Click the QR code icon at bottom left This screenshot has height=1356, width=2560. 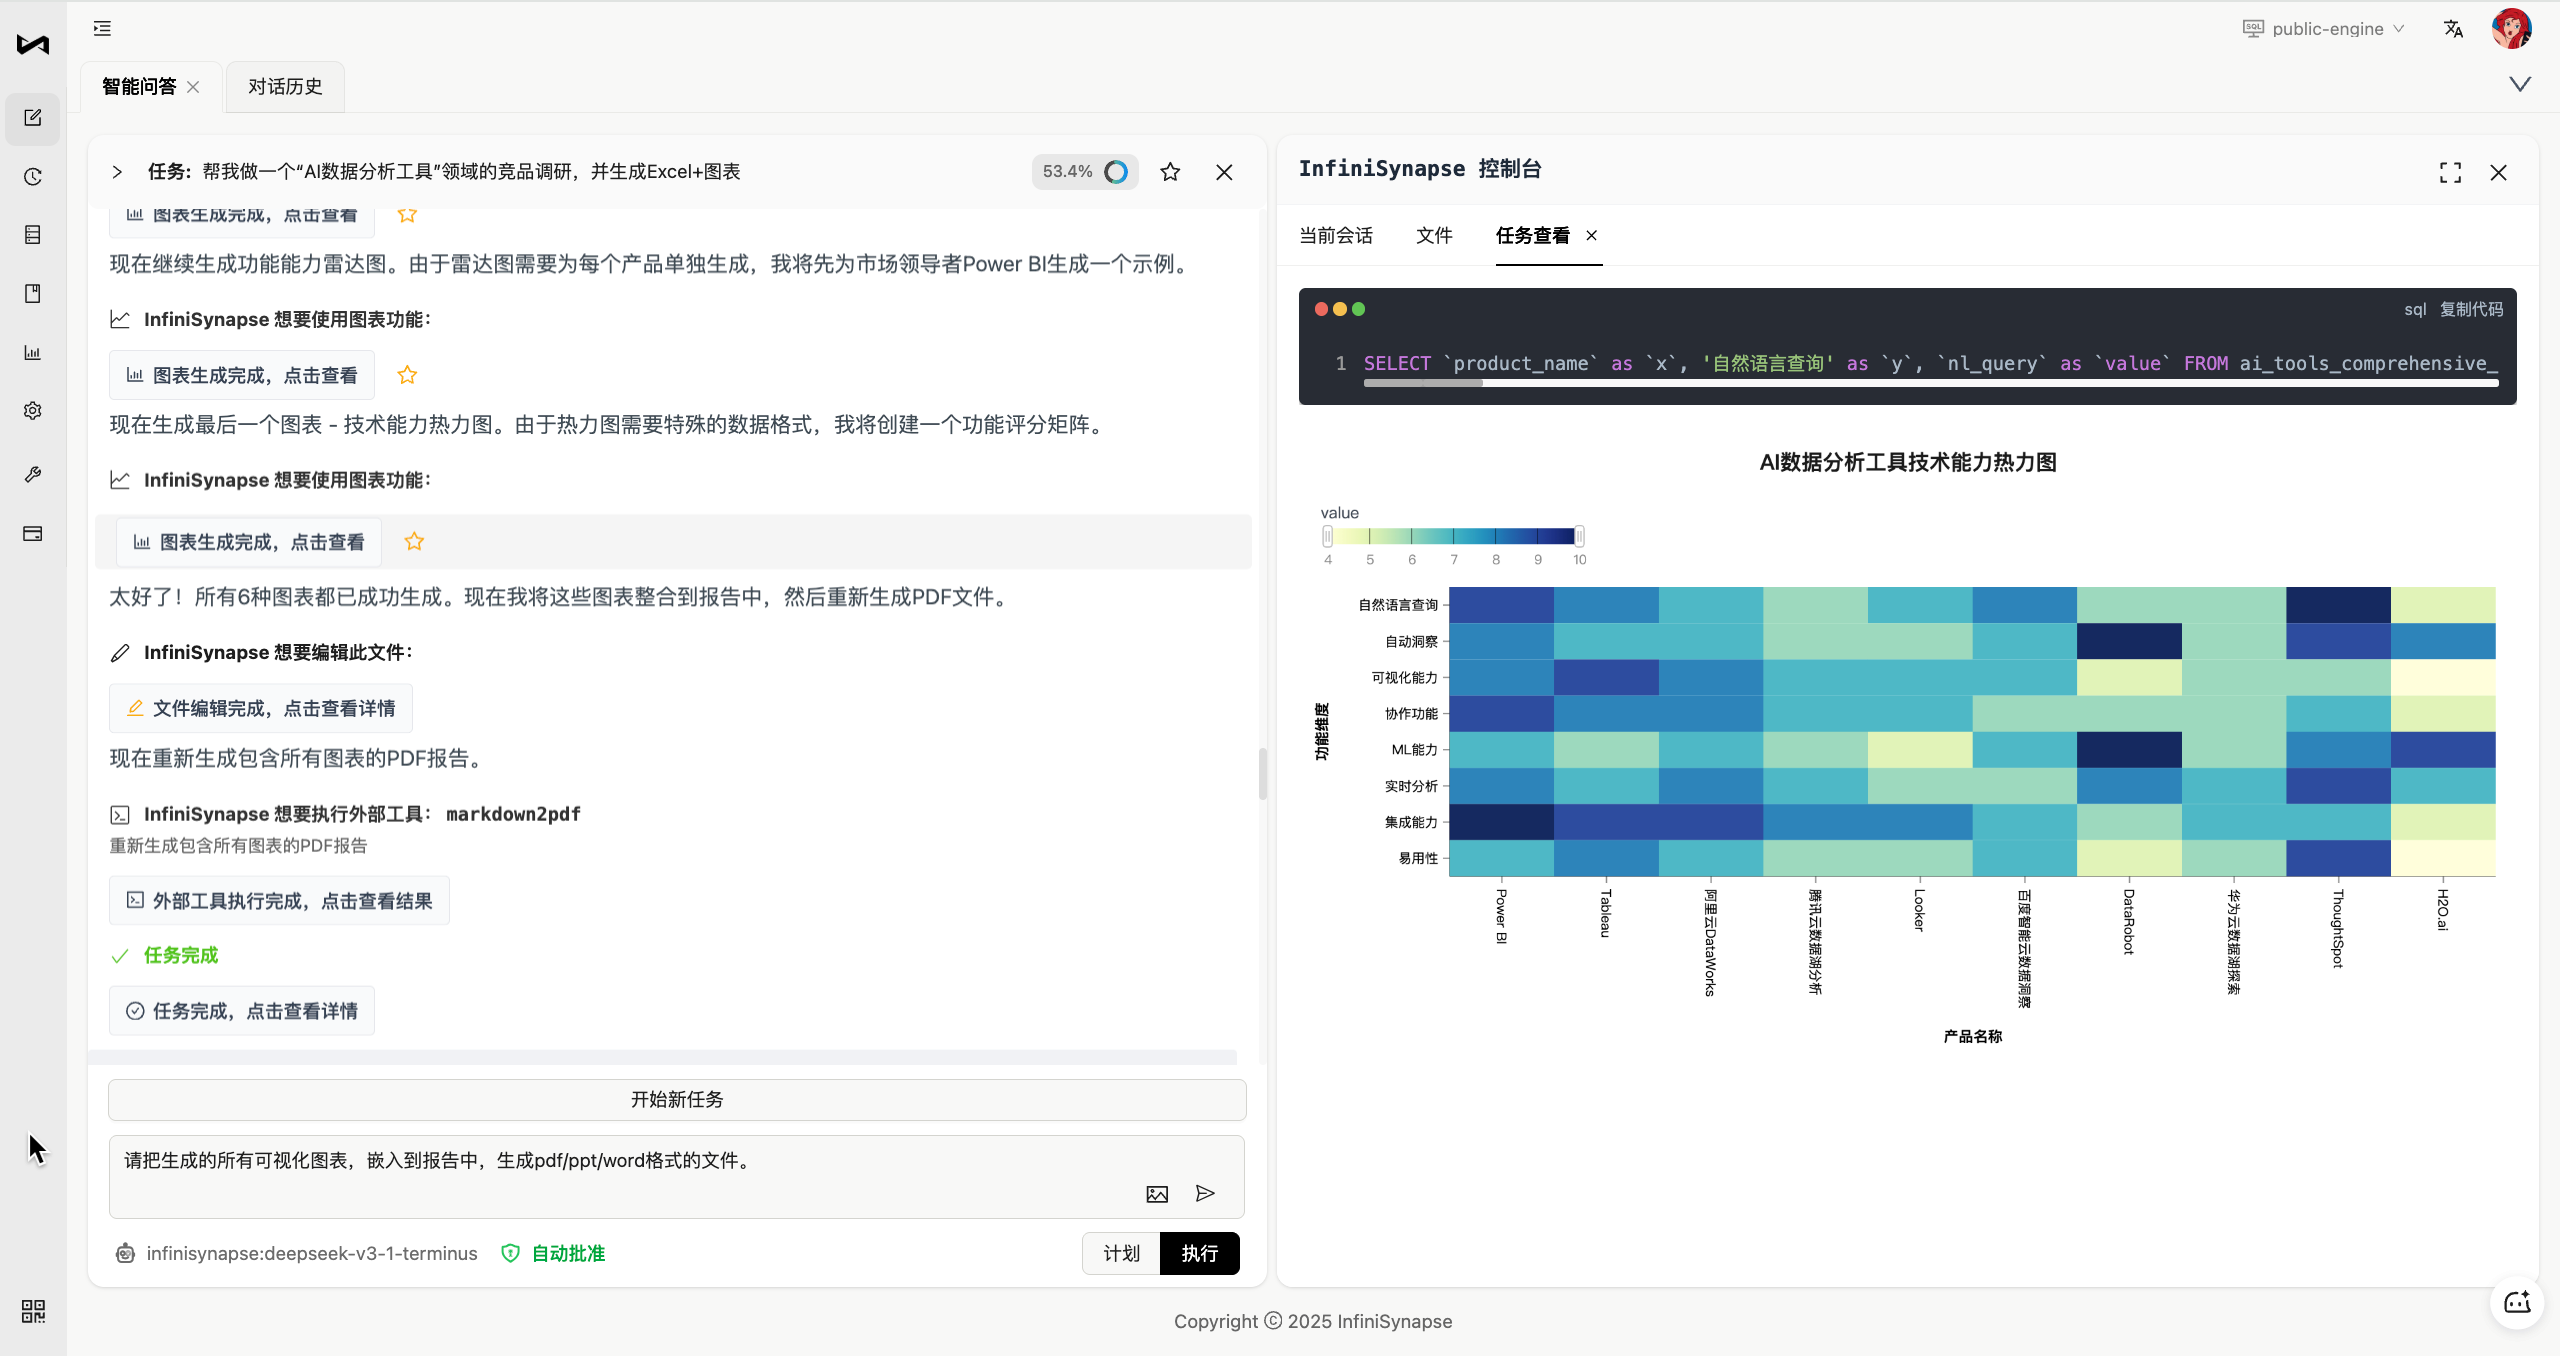pyautogui.click(x=33, y=1311)
